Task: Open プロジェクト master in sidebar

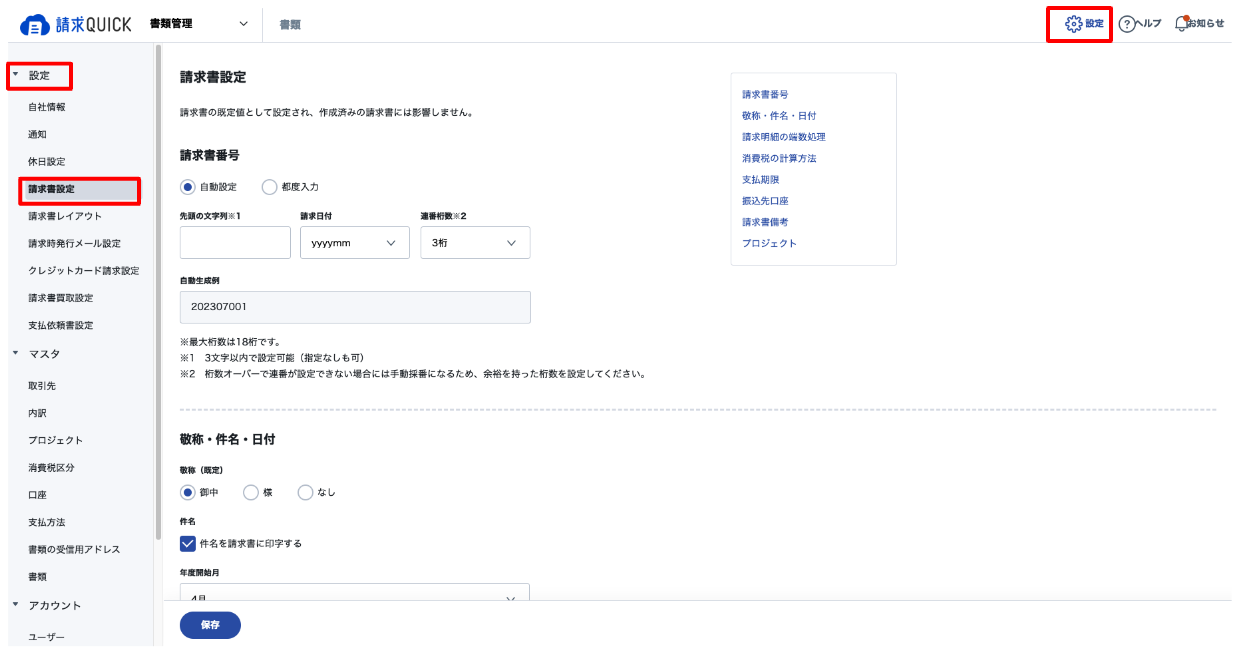Action: (x=56, y=440)
